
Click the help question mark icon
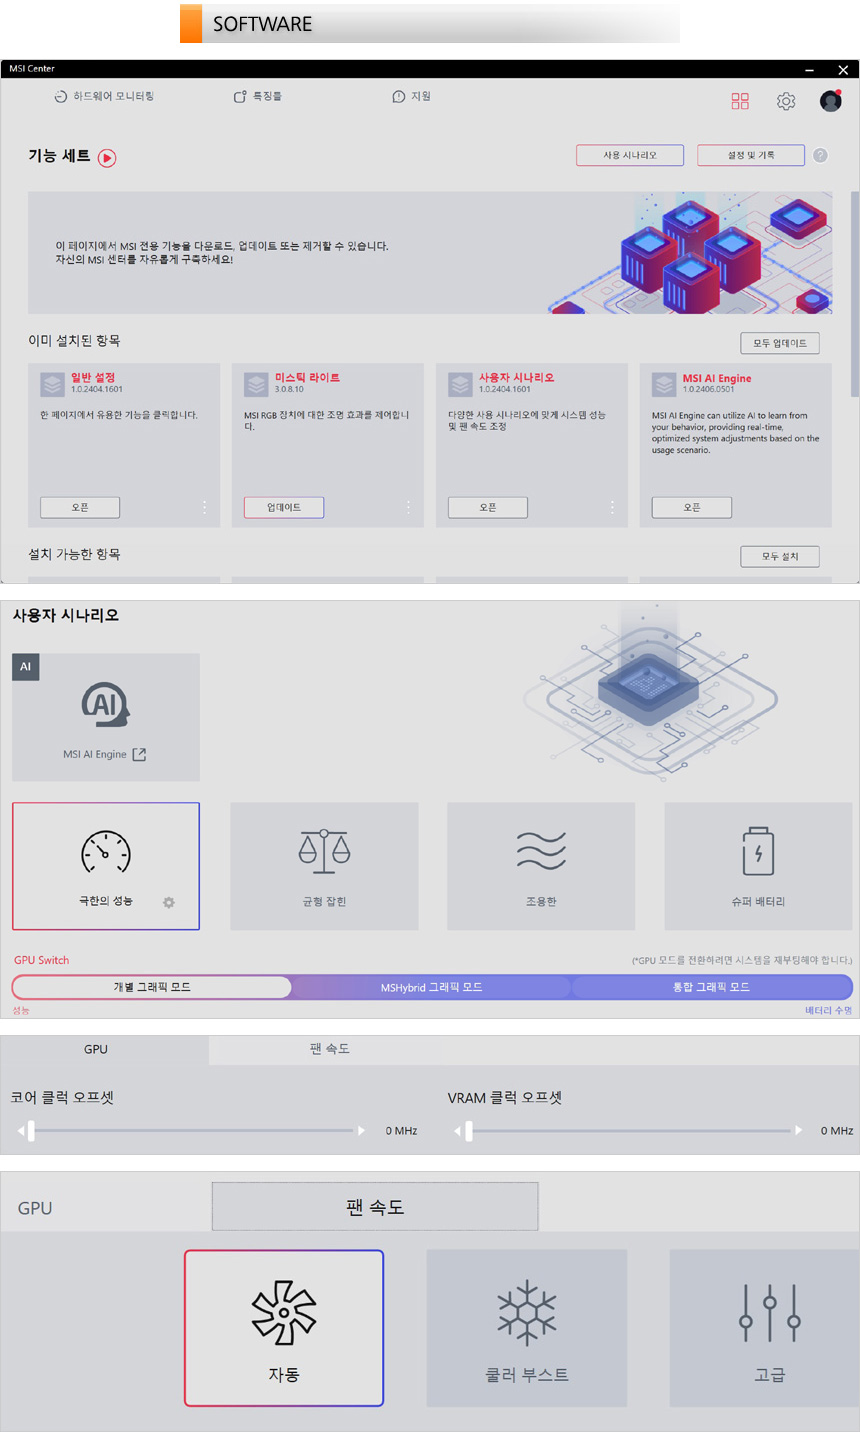820,155
